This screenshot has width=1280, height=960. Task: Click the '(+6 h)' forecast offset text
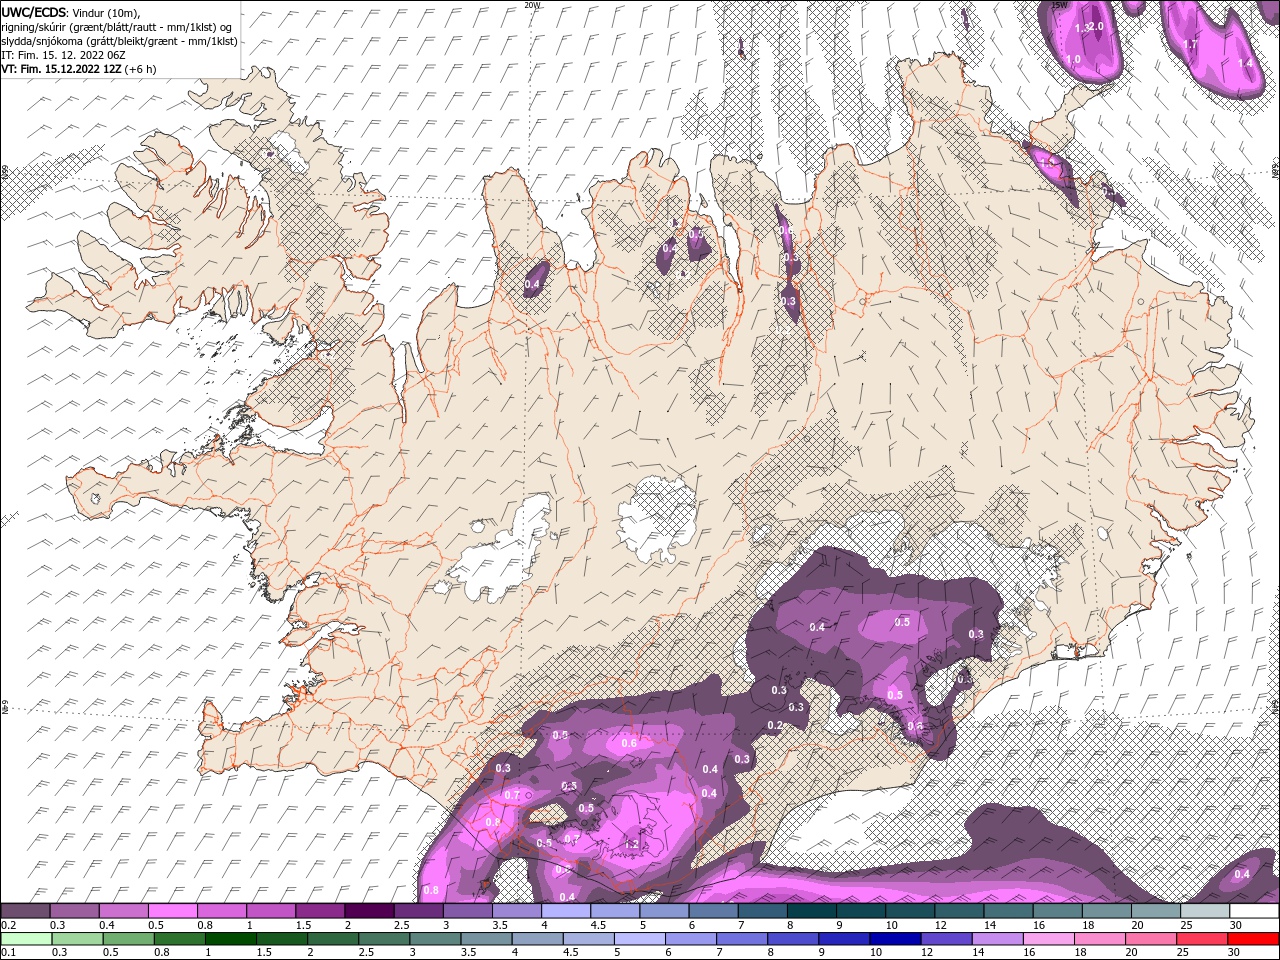coord(141,69)
